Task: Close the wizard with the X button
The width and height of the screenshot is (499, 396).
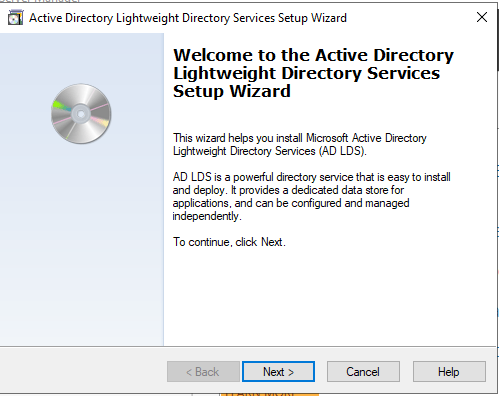Action: (482, 17)
